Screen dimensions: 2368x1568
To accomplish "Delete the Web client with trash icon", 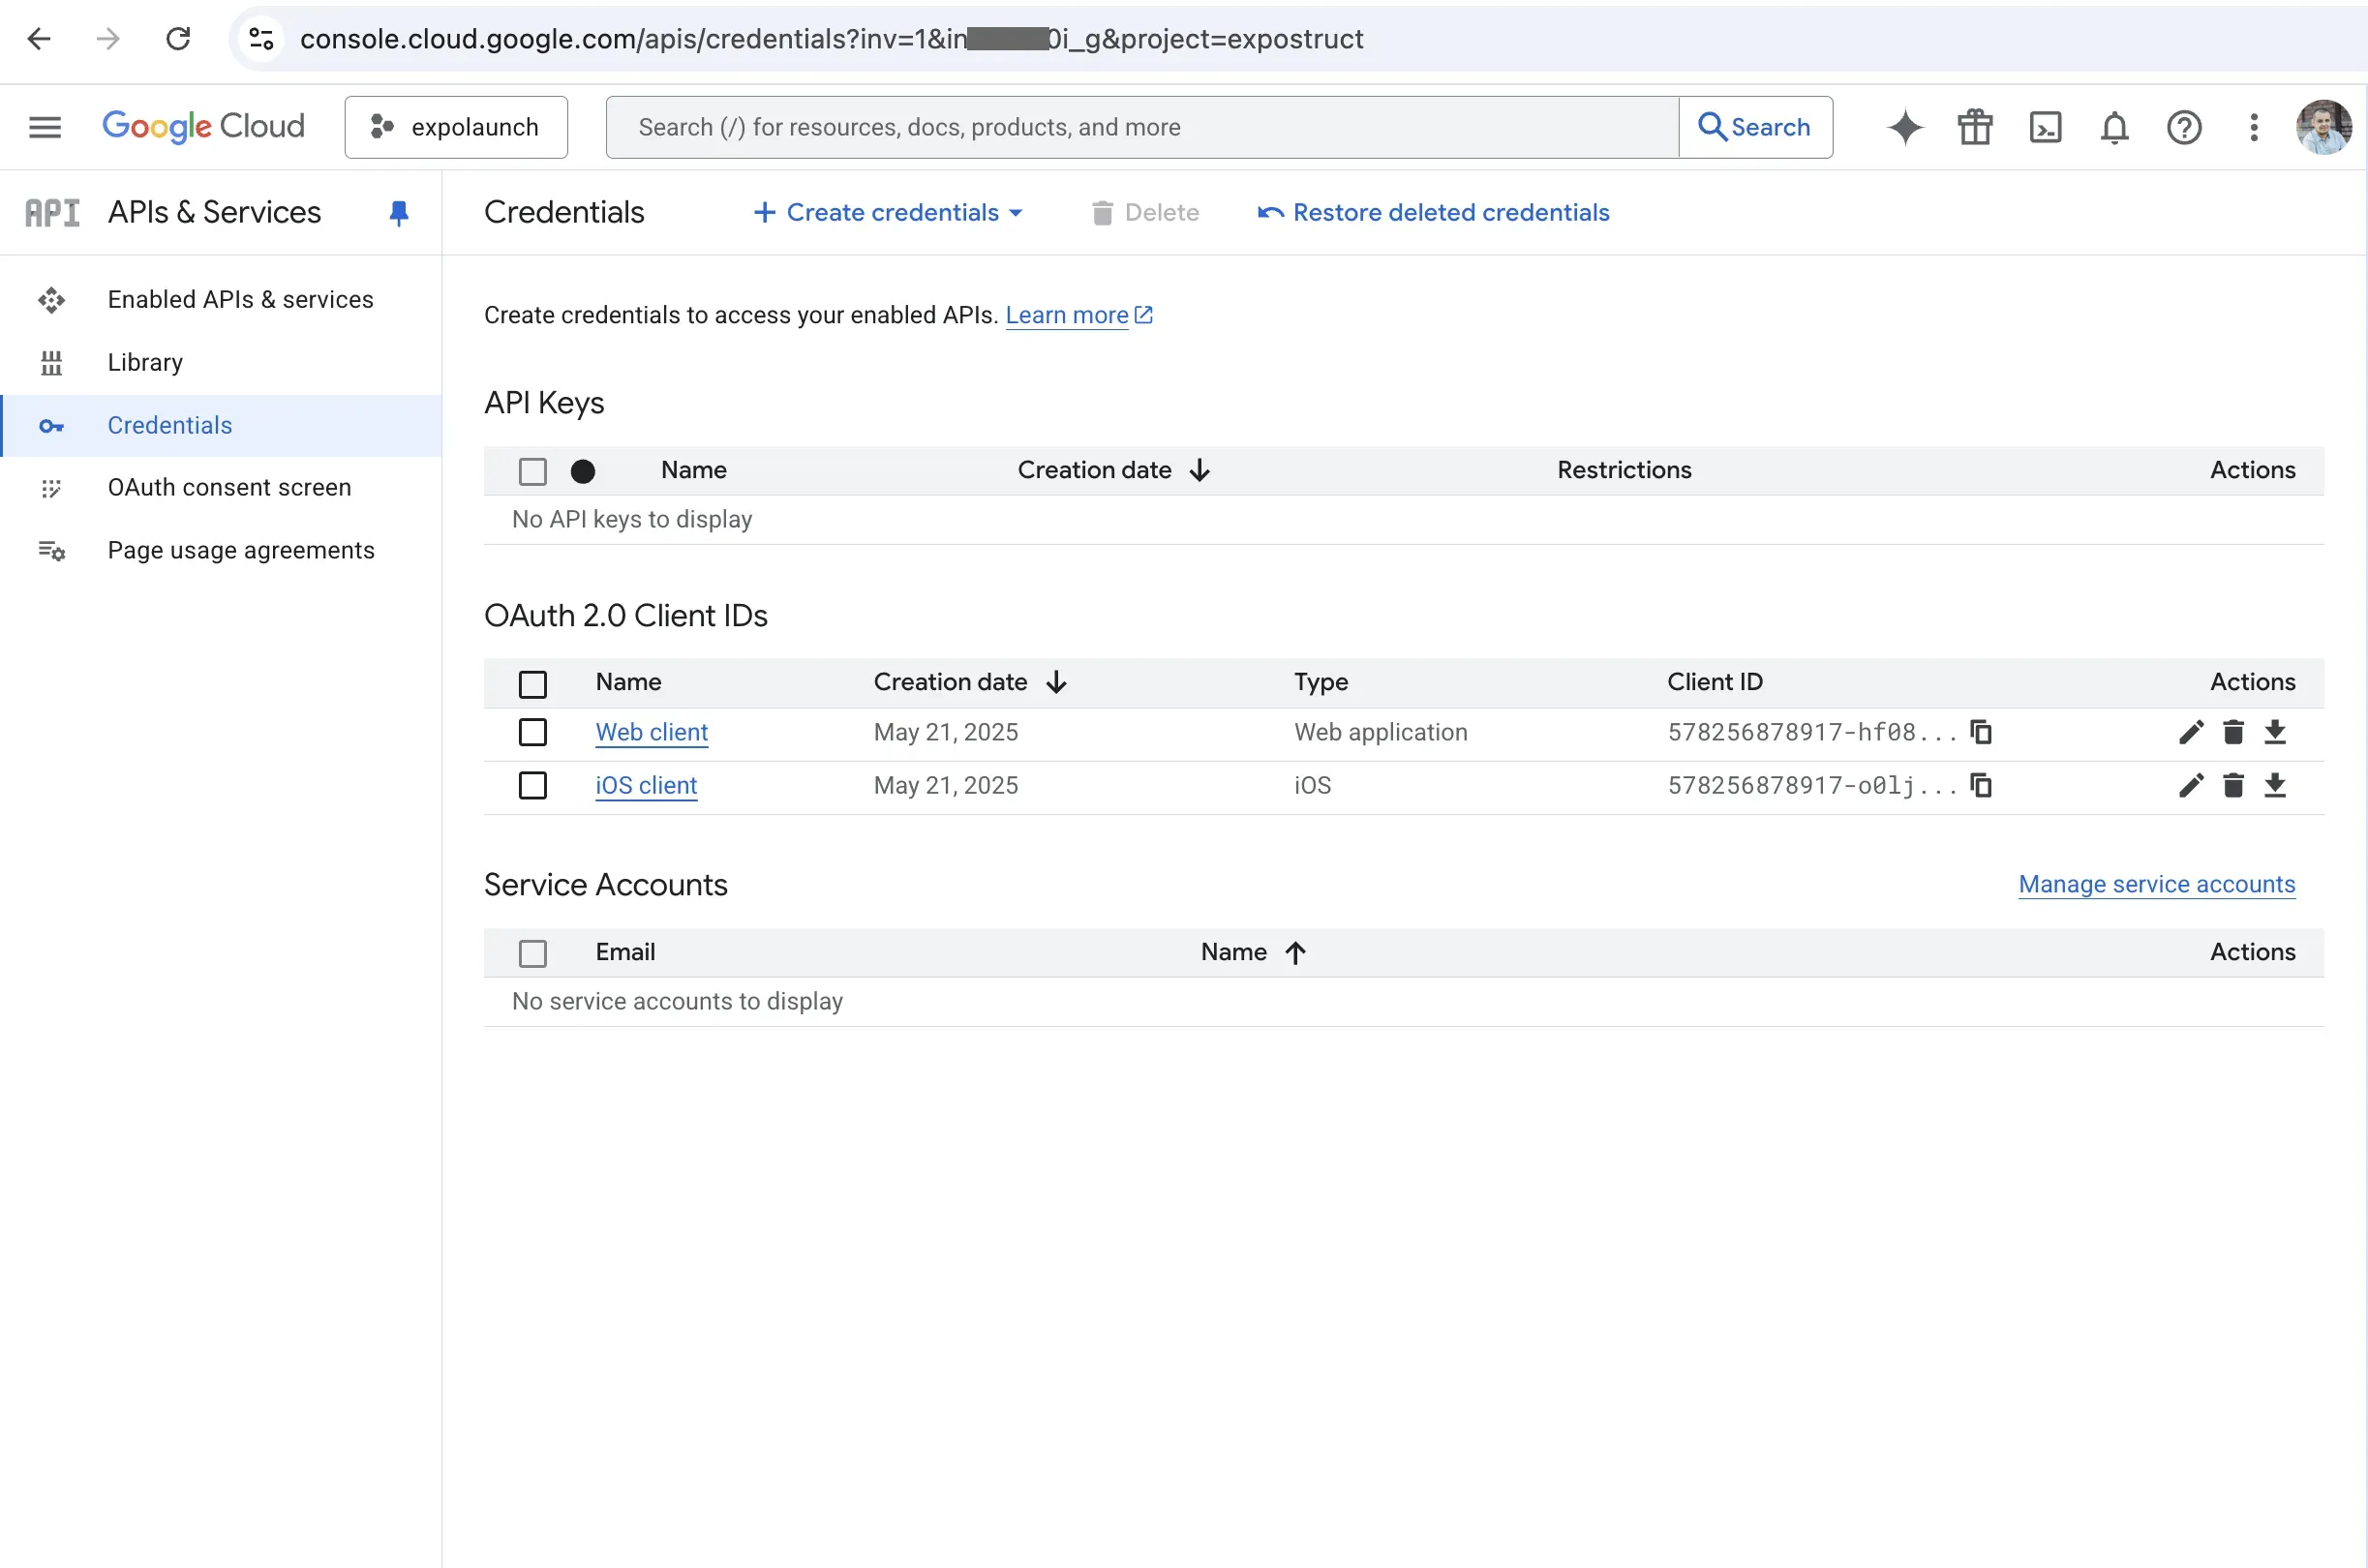I will 2233,732.
